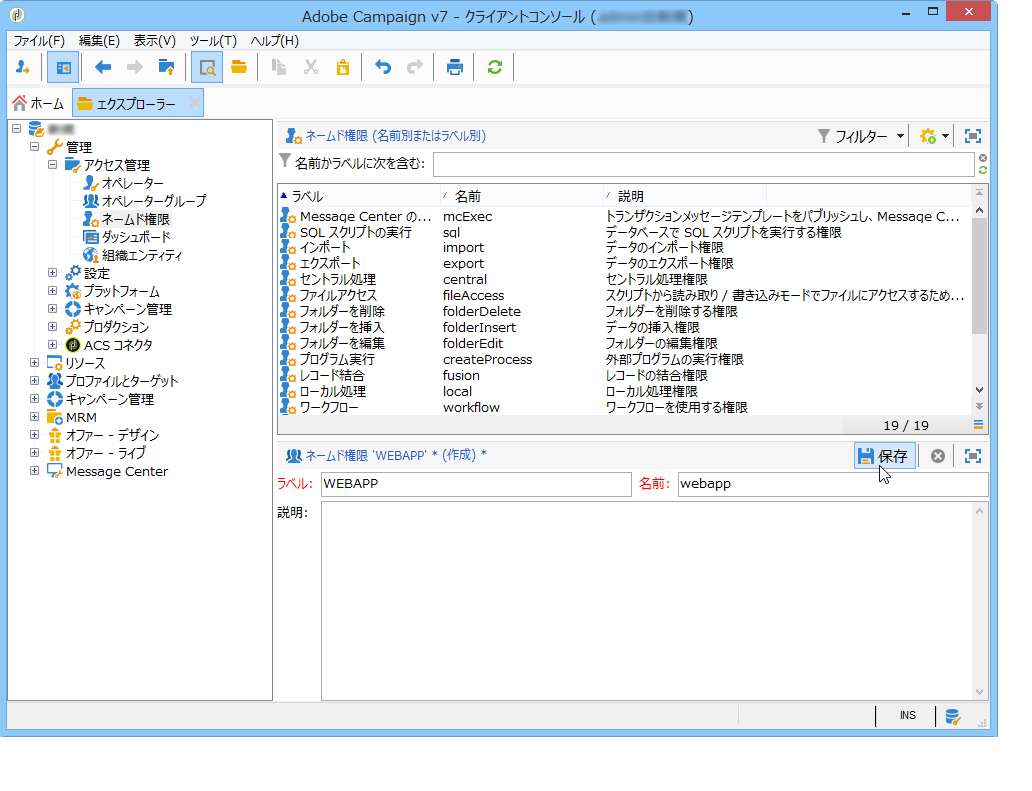Screen dimensions: 1032x791
Task: Click the 説明 description text area
Action: click(x=646, y=601)
